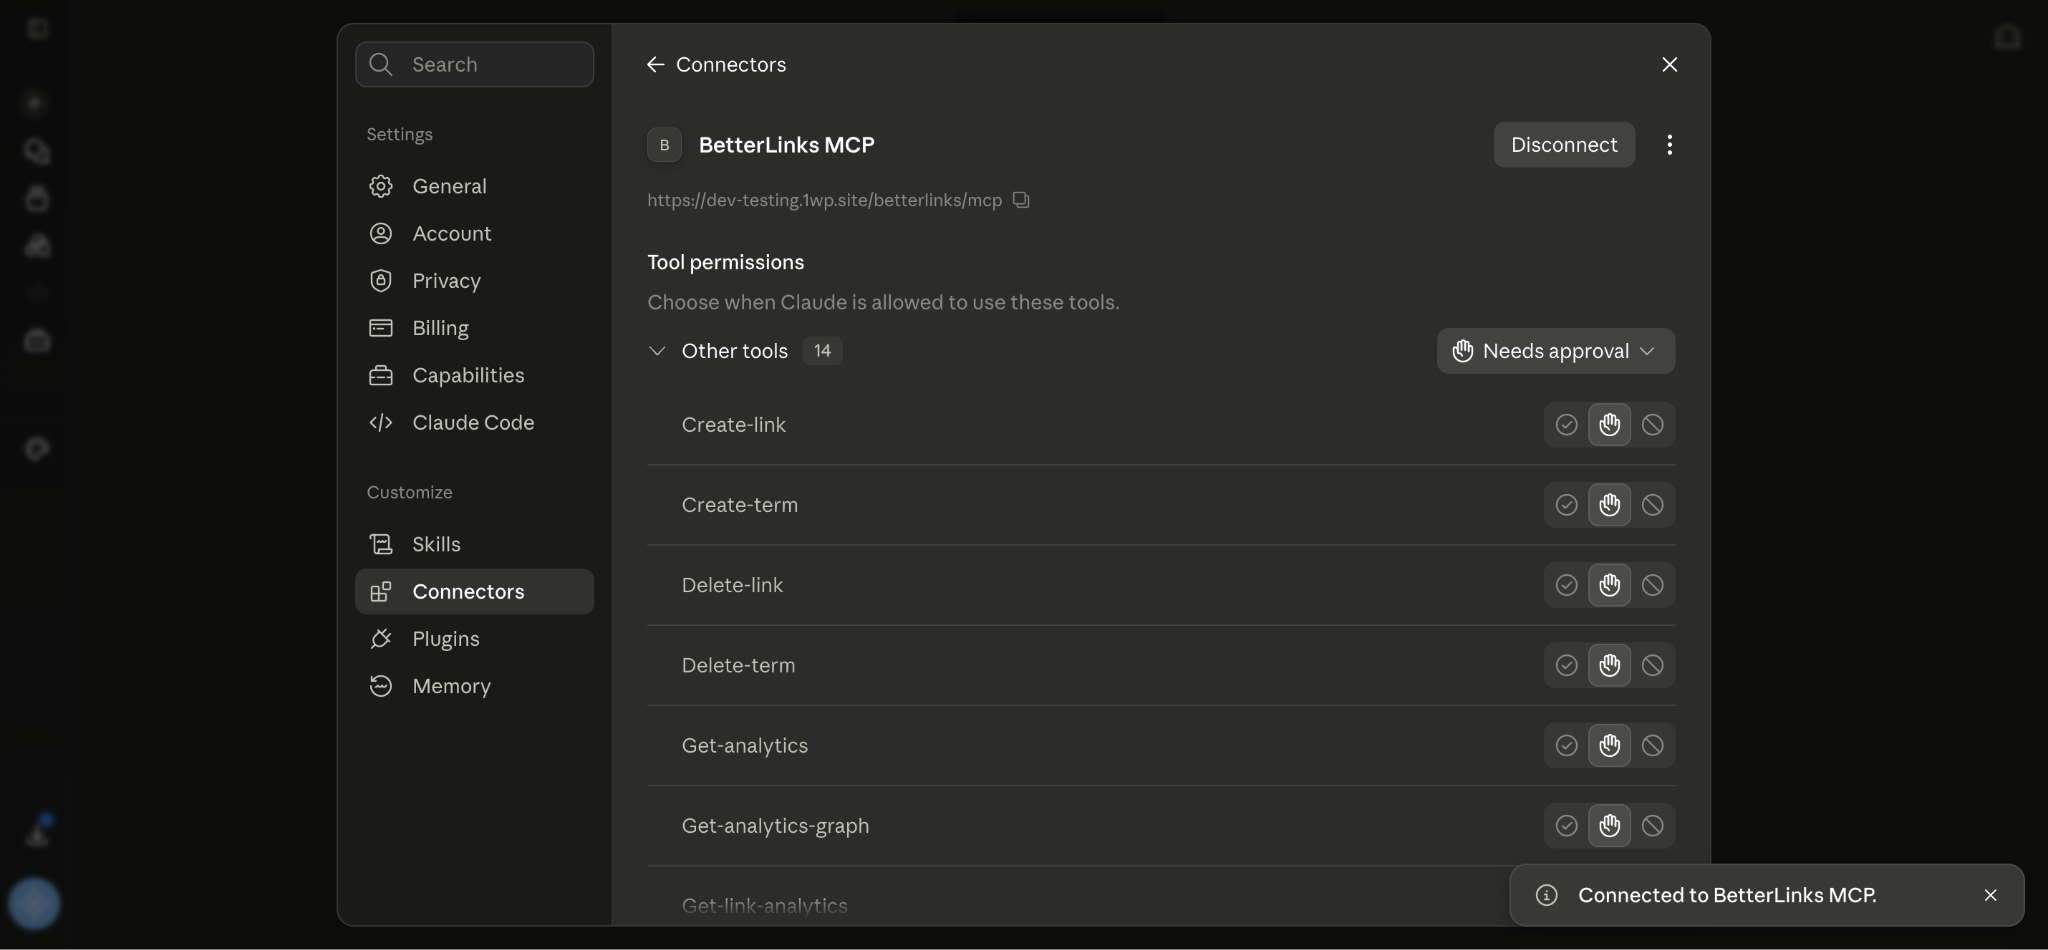Go back using the Connectors arrow

(x=655, y=64)
